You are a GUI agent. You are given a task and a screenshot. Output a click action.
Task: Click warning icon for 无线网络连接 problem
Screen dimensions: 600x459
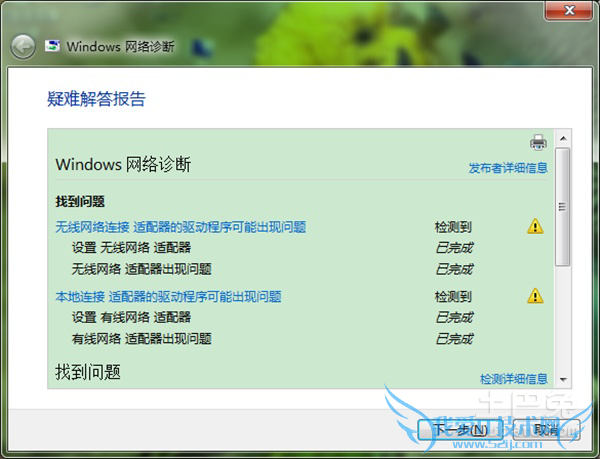(x=535, y=226)
